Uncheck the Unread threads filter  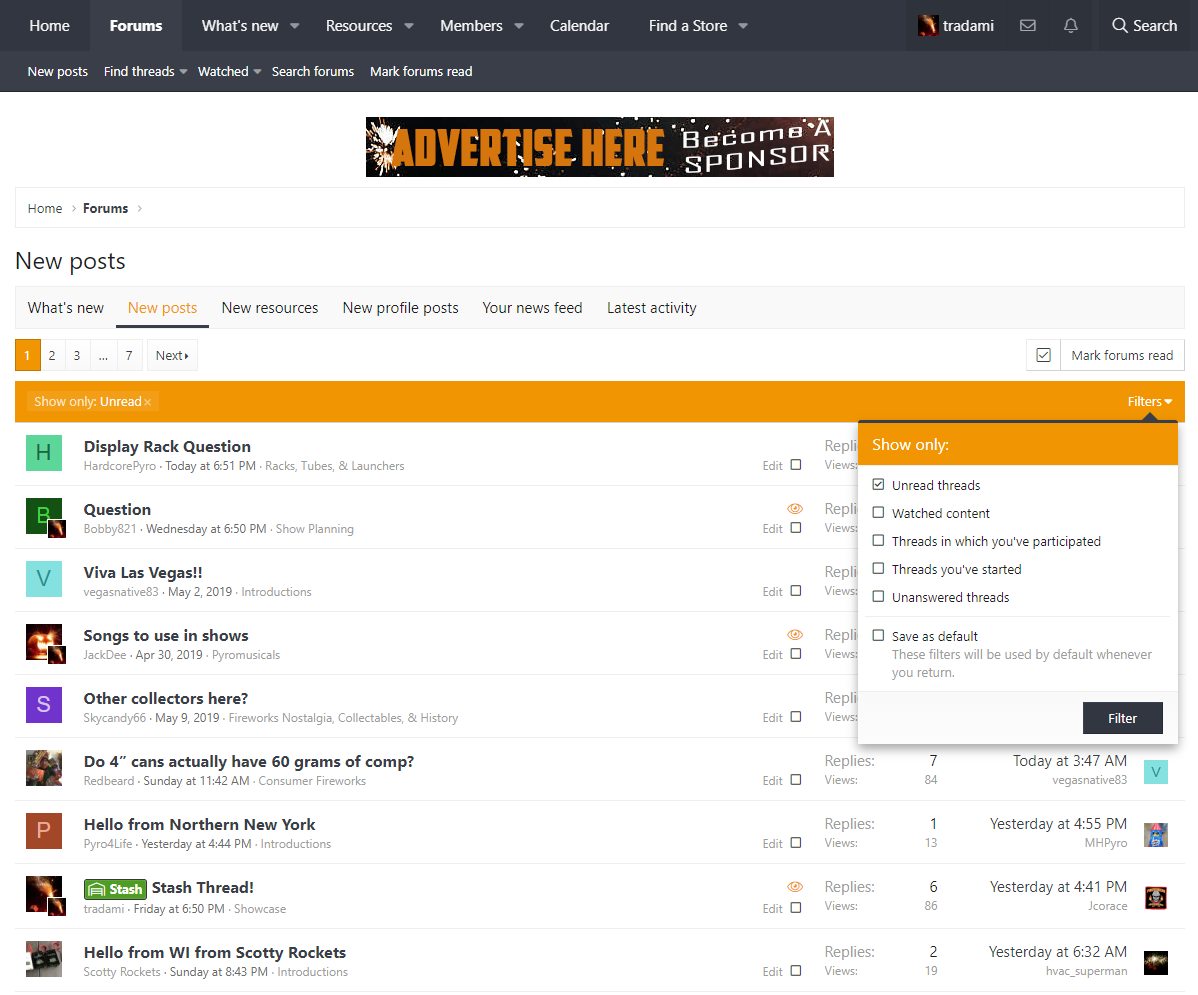pyautogui.click(x=879, y=485)
